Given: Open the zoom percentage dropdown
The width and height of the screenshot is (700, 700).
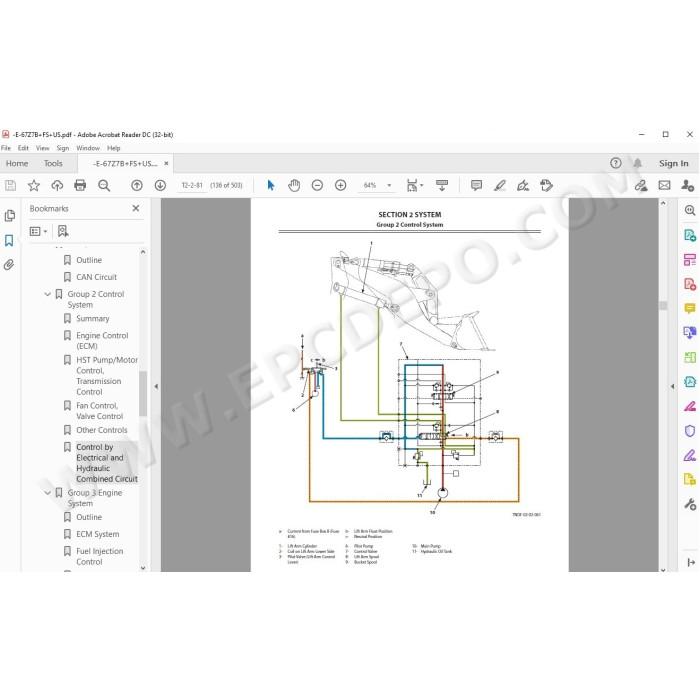Looking at the screenshot, I should (x=389, y=185).
